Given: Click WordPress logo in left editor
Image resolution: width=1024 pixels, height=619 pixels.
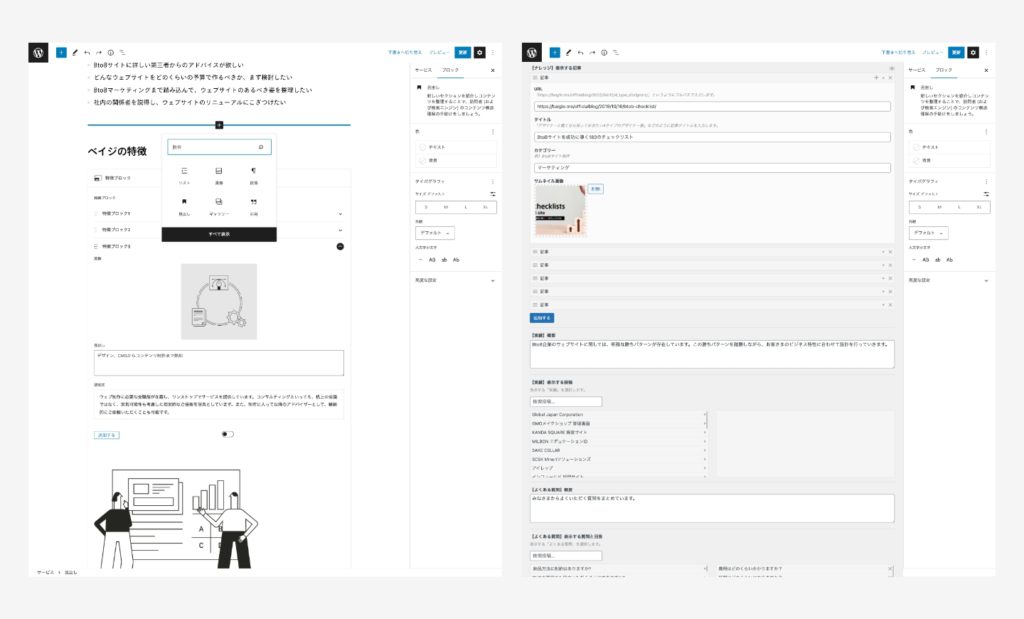Looking at the screenshot, I should (39, 53).
